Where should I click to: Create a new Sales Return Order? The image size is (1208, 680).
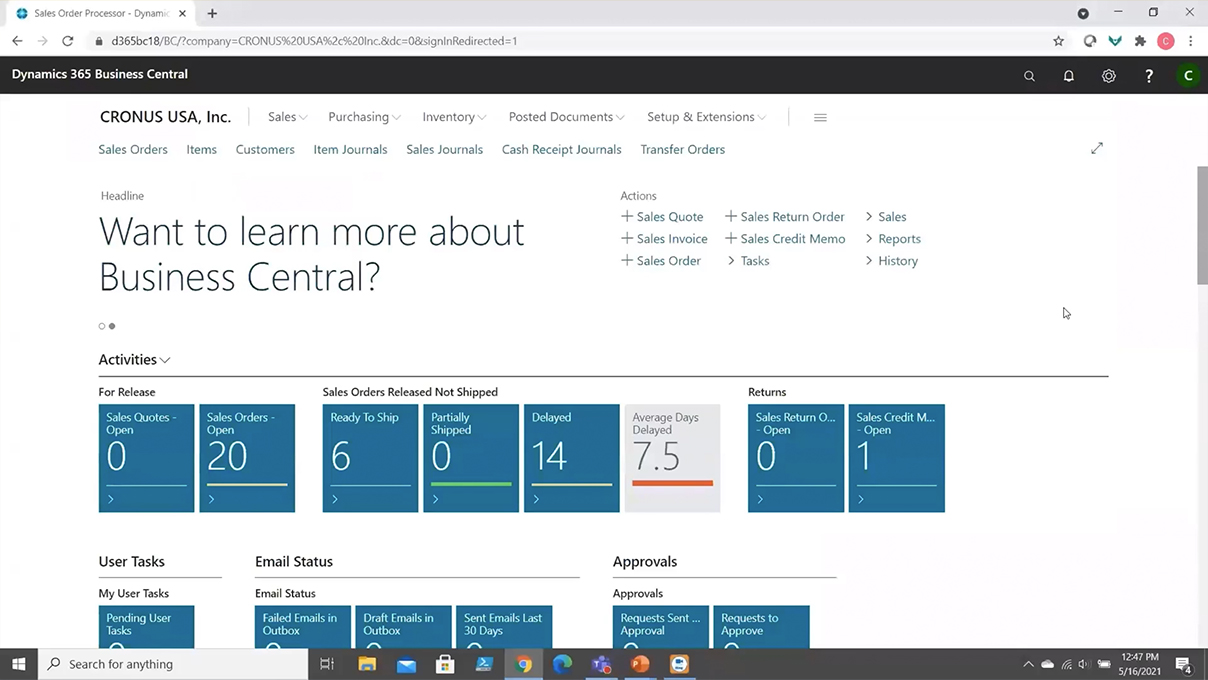pos(785,217)
